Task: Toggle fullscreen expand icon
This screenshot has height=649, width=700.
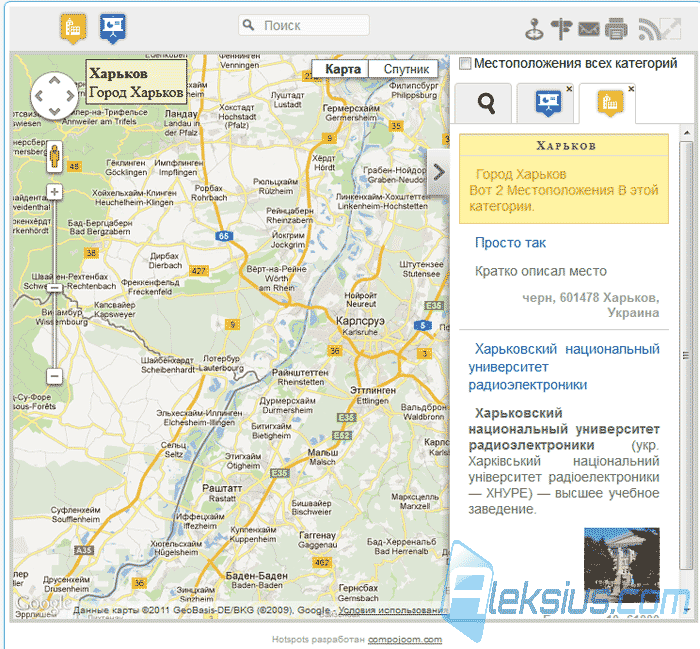Action: point(670,29)
